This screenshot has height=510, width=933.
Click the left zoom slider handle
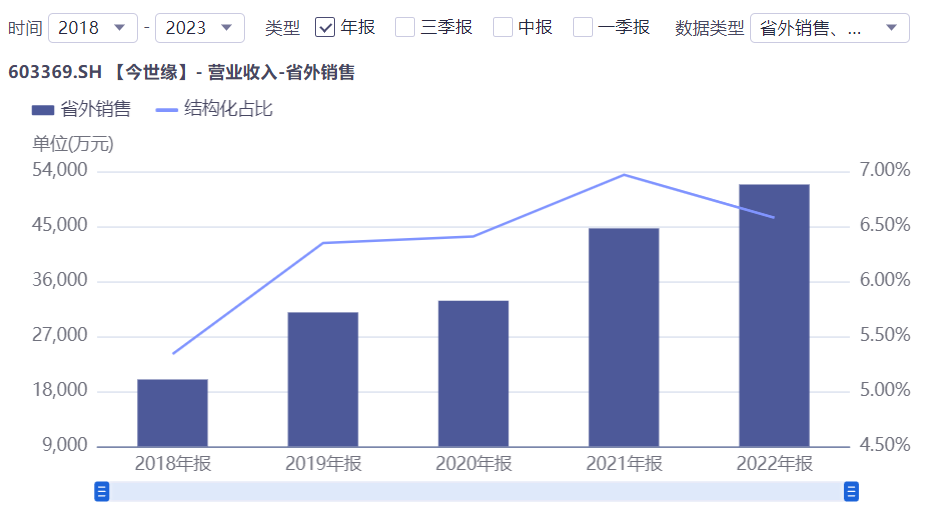(x=102, y=492)
